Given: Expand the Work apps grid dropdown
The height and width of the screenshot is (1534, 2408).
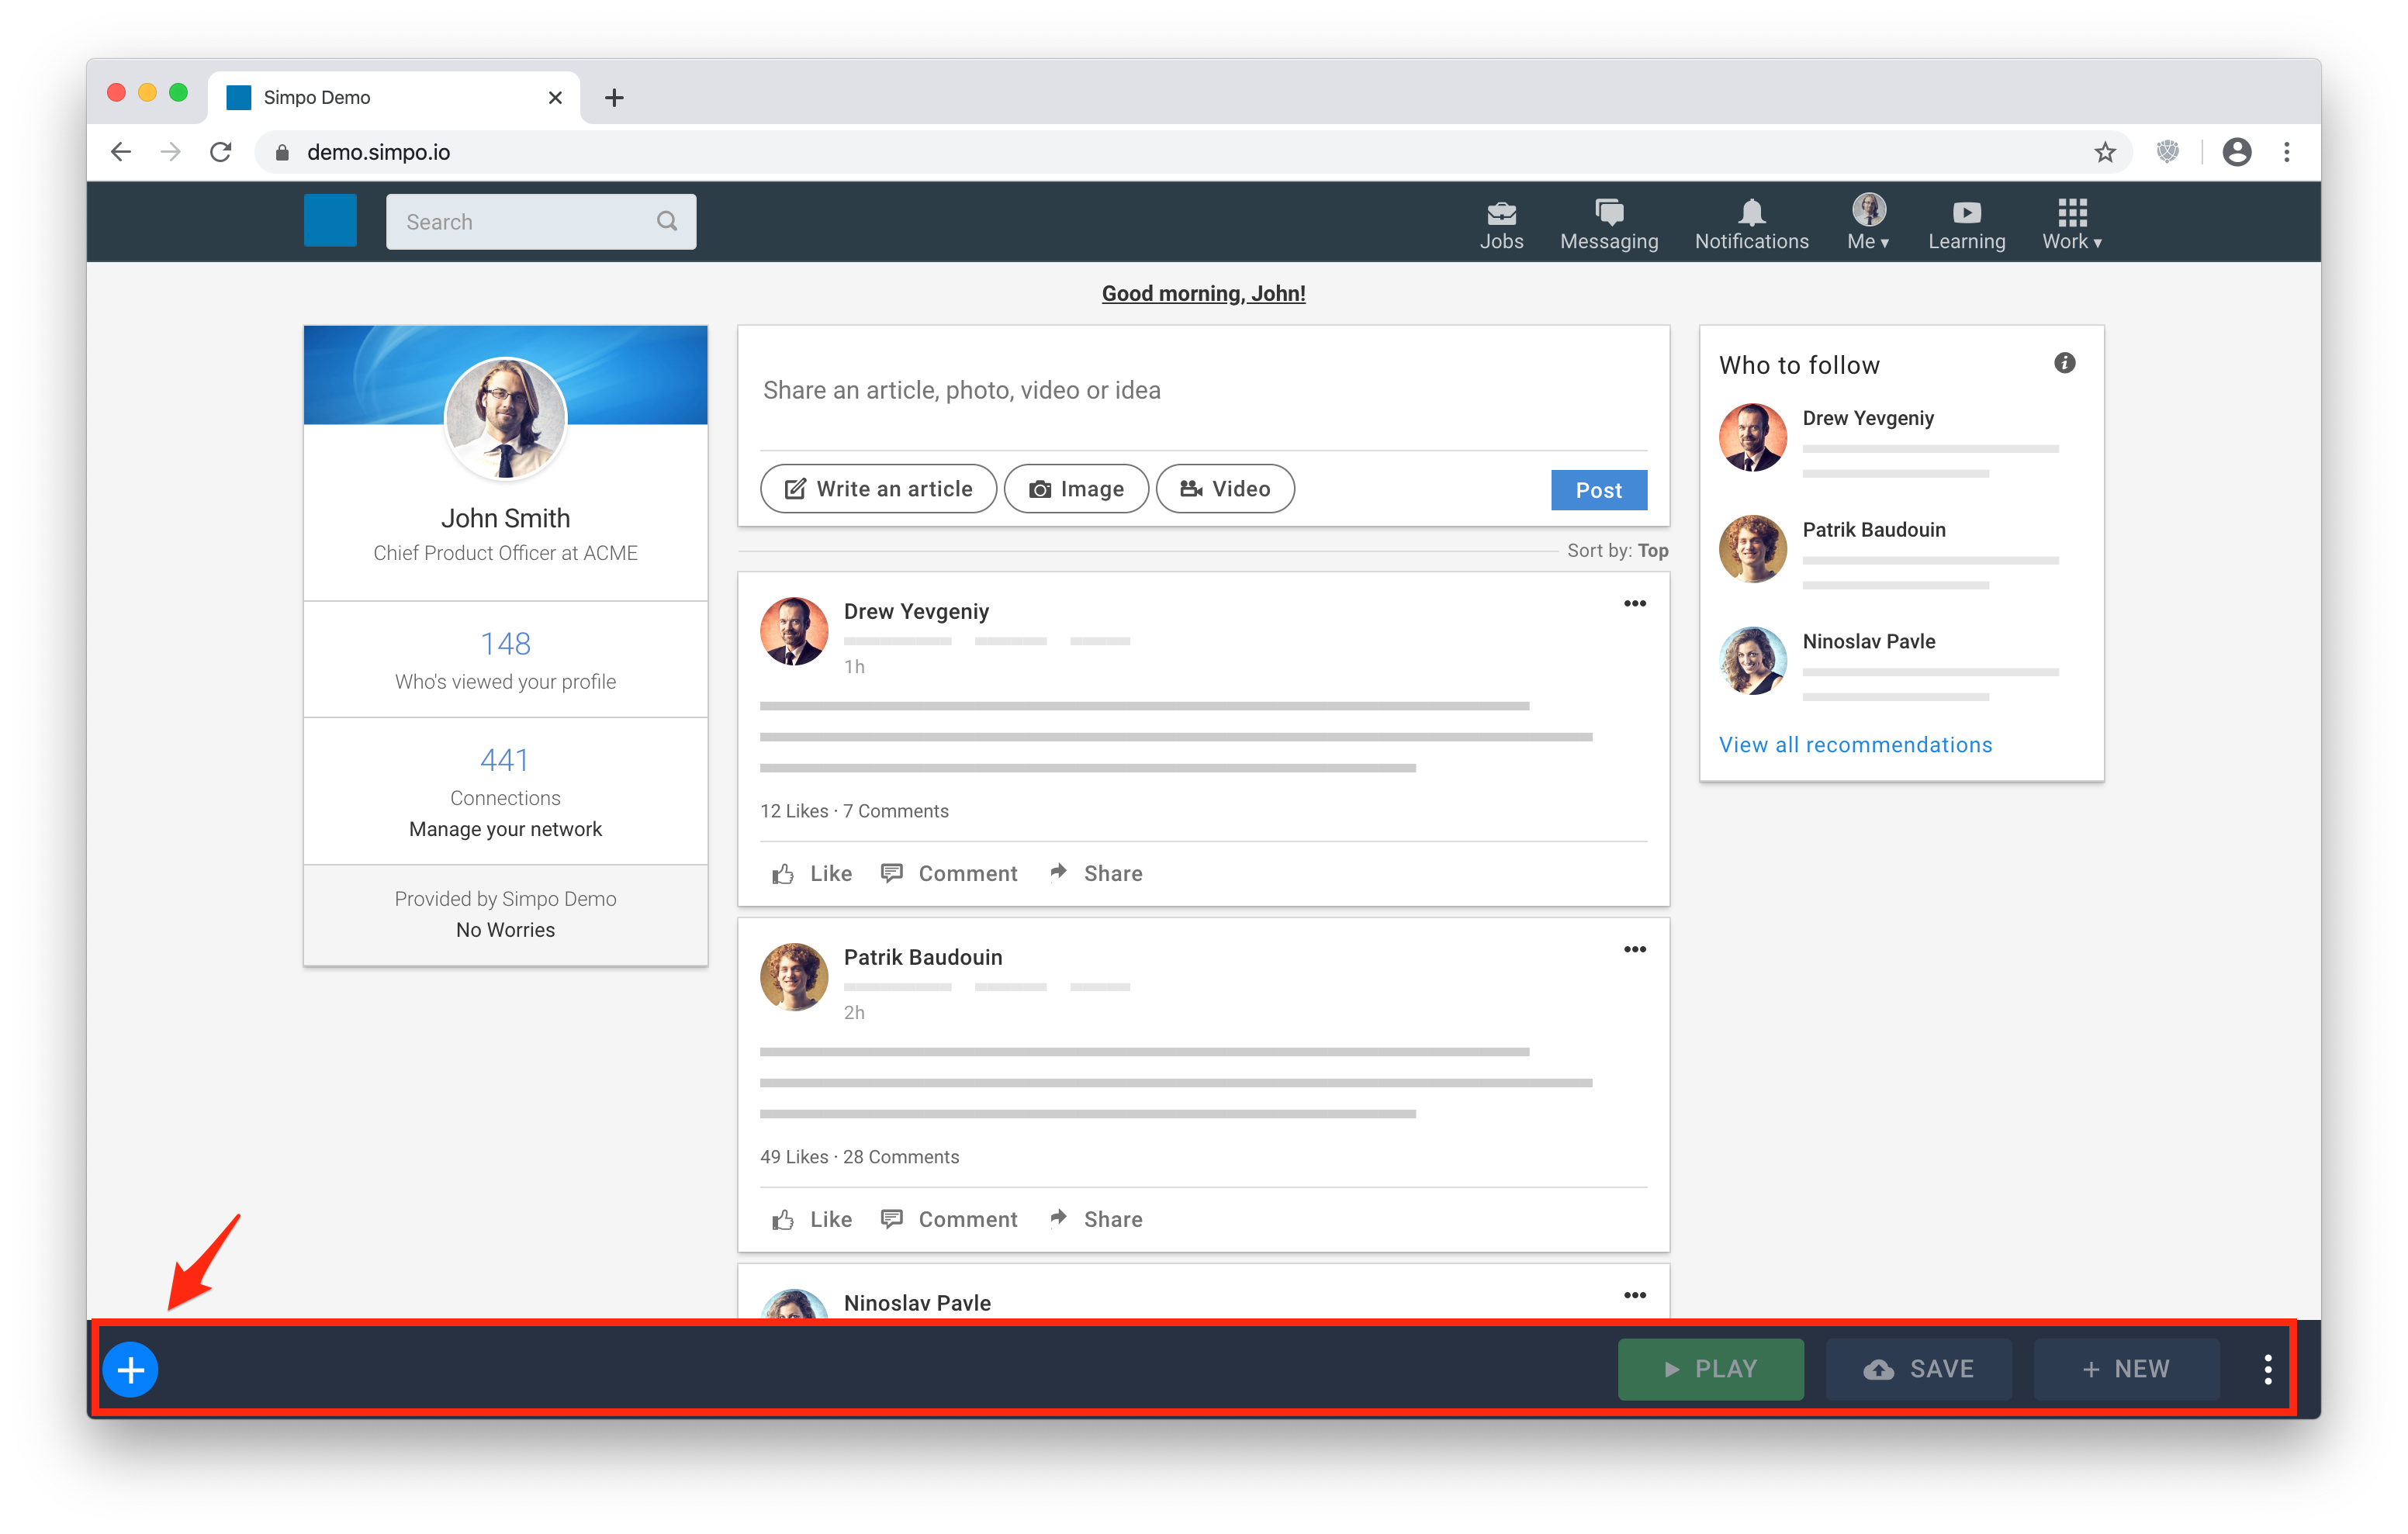Looking at the screenshot, I should click(x=2072, y=224).
